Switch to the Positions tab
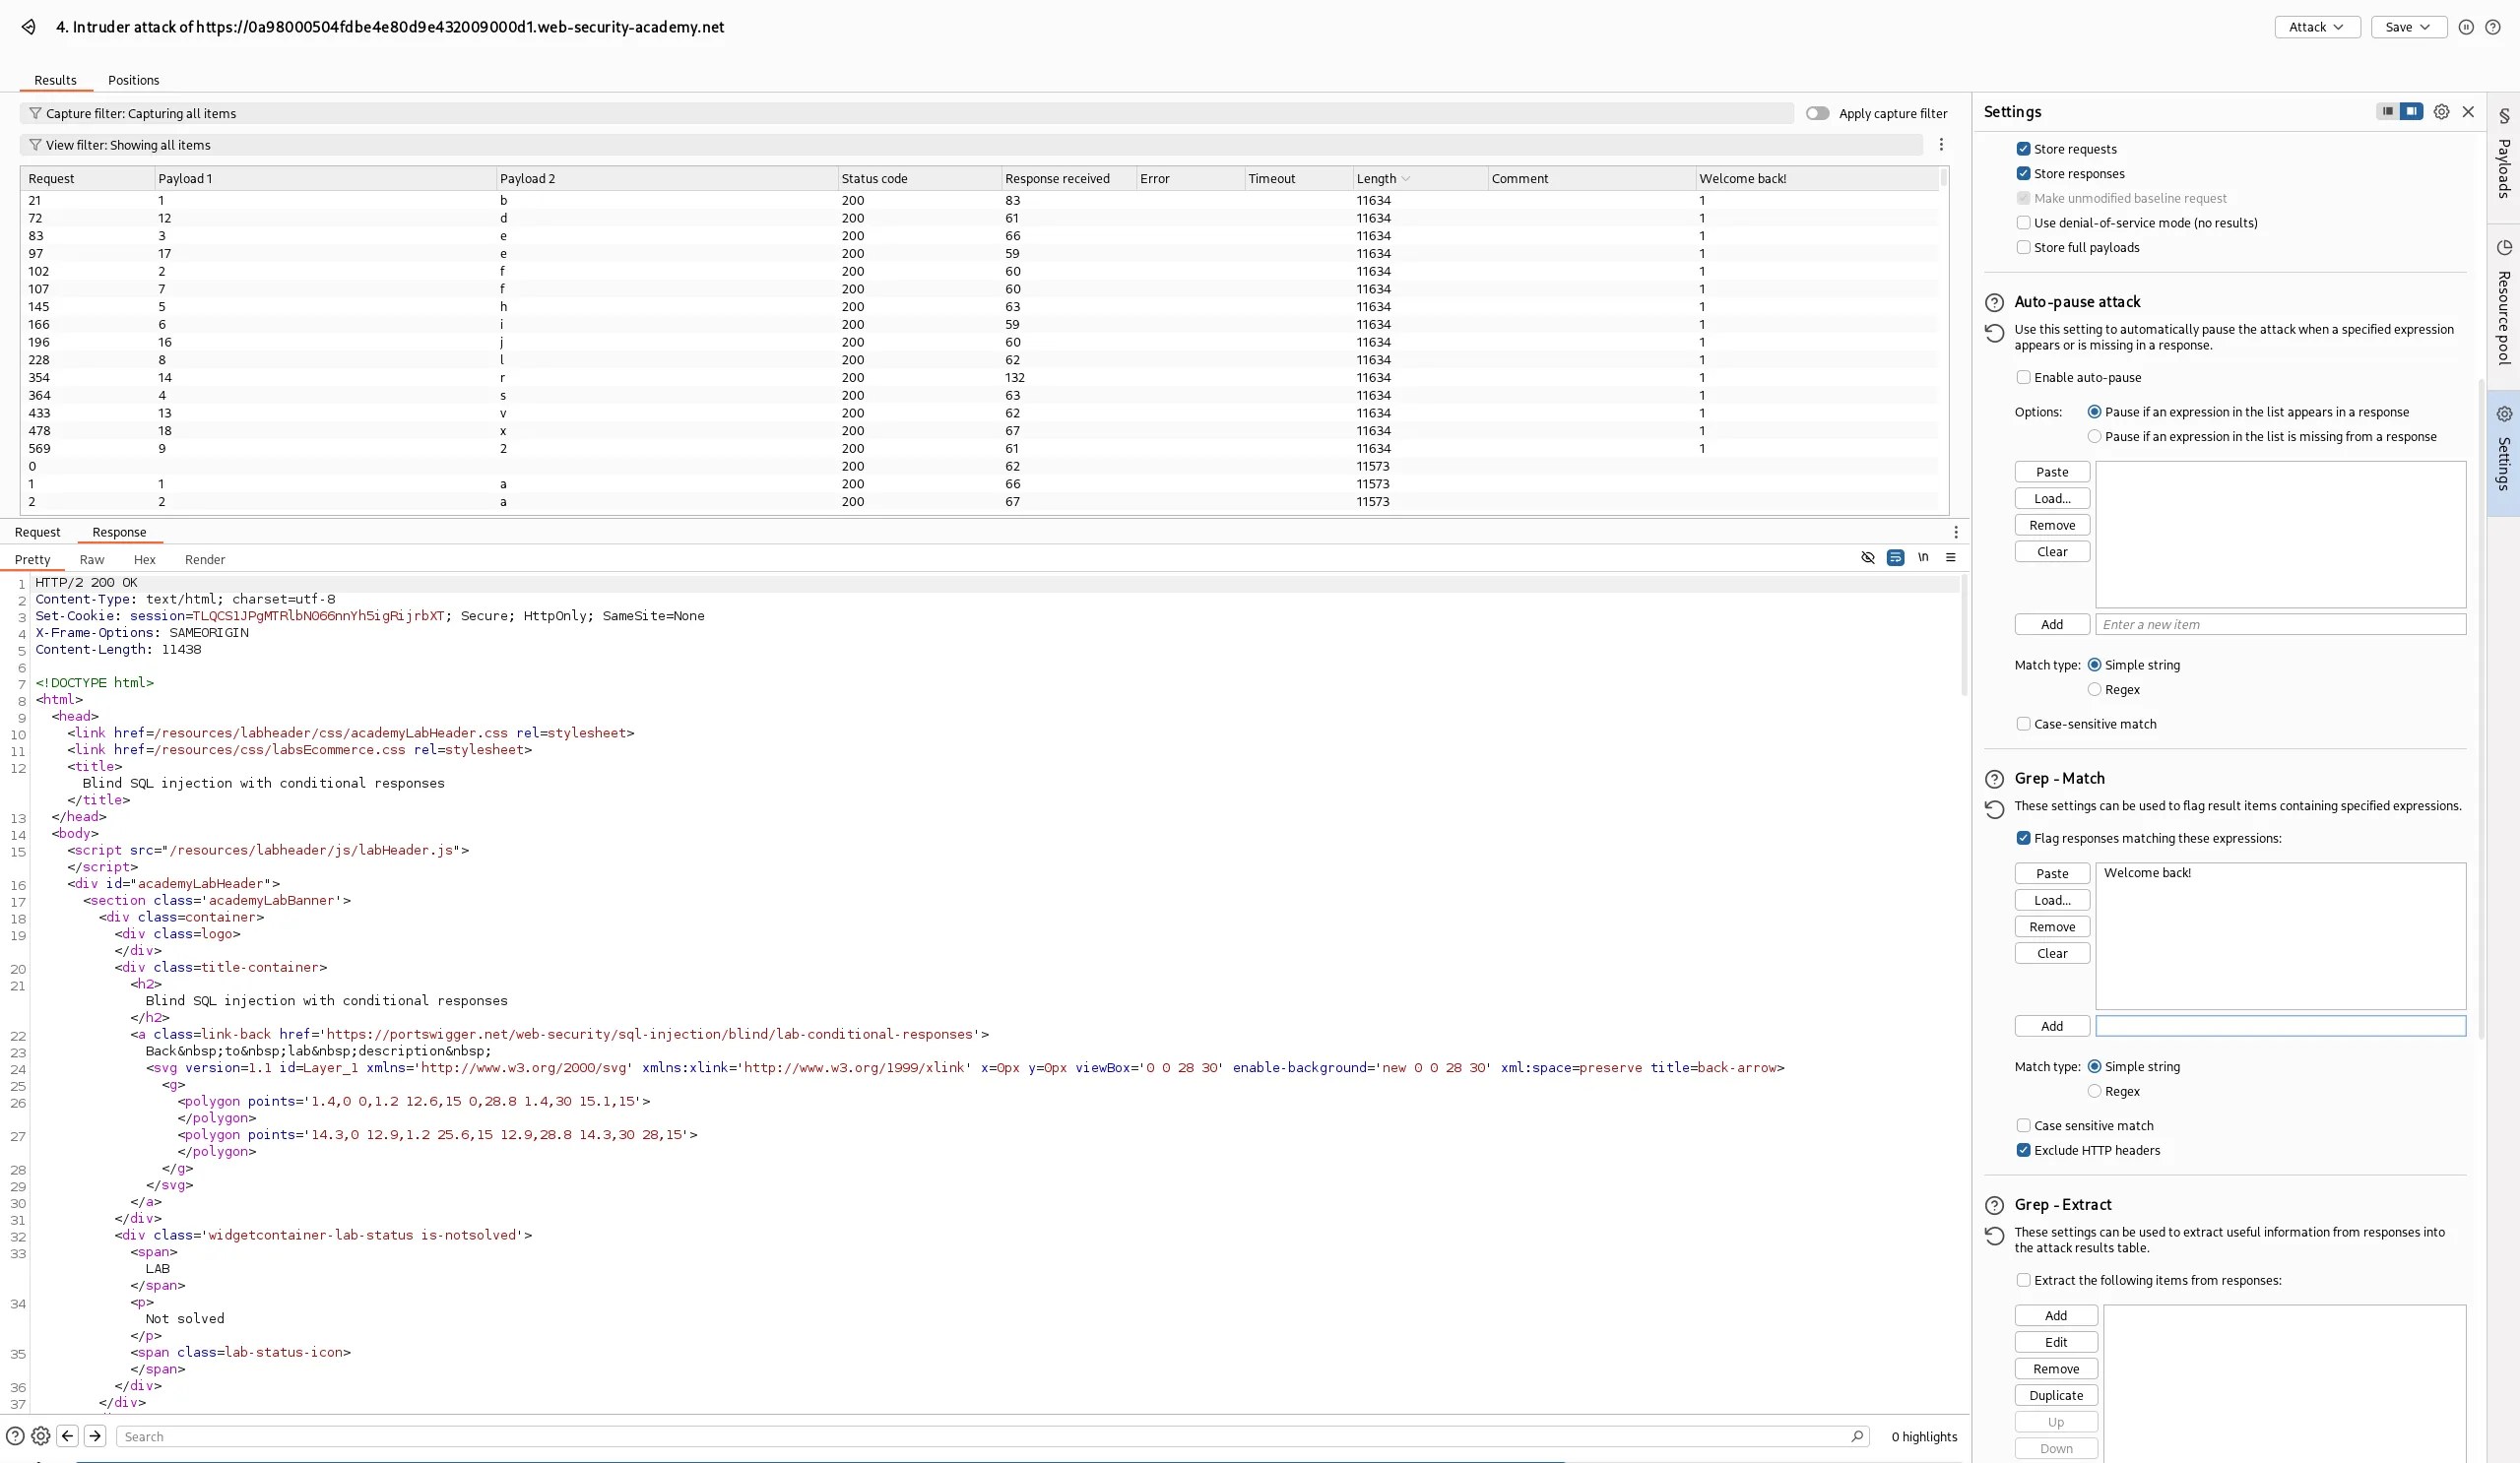This screenshot has height=1463, width=2520. [133, 80]
